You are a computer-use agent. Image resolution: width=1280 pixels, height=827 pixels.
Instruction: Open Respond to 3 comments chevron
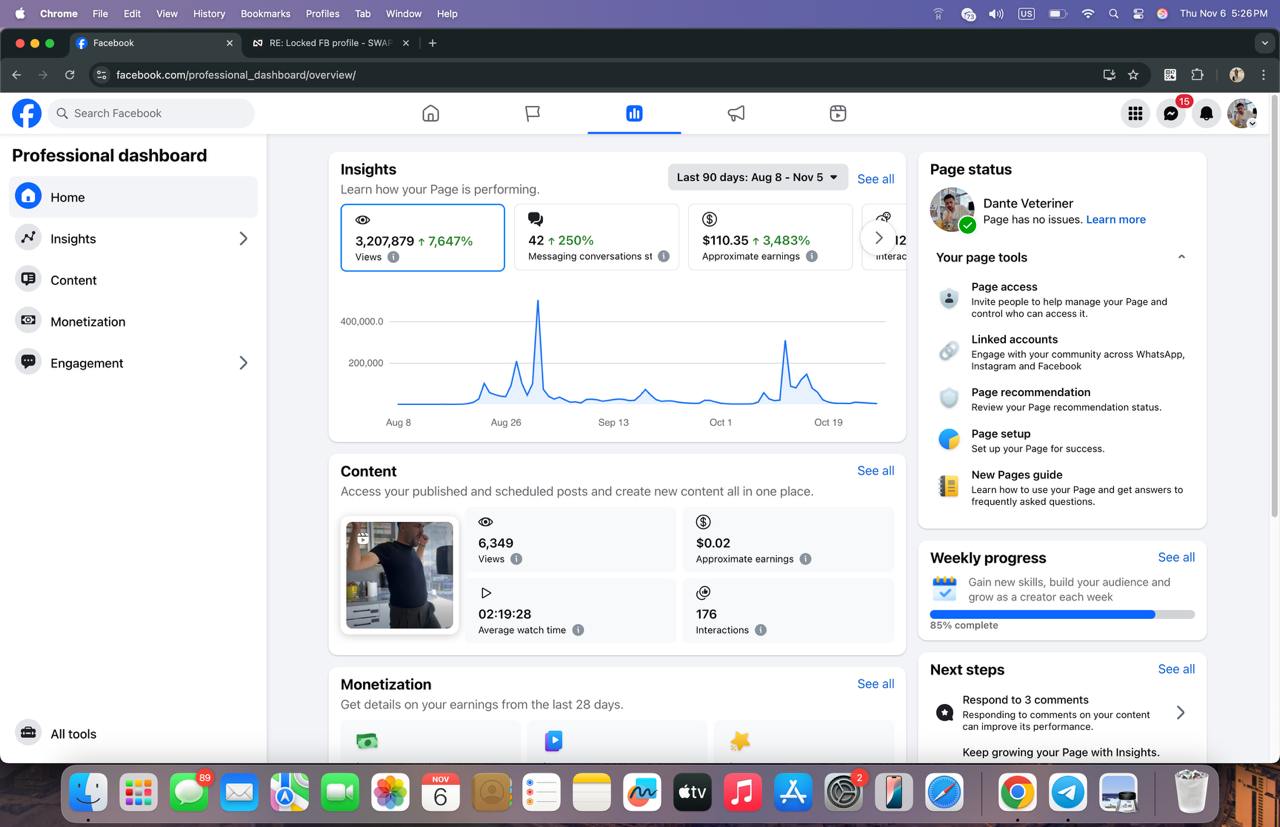(x=1181, y=712)
